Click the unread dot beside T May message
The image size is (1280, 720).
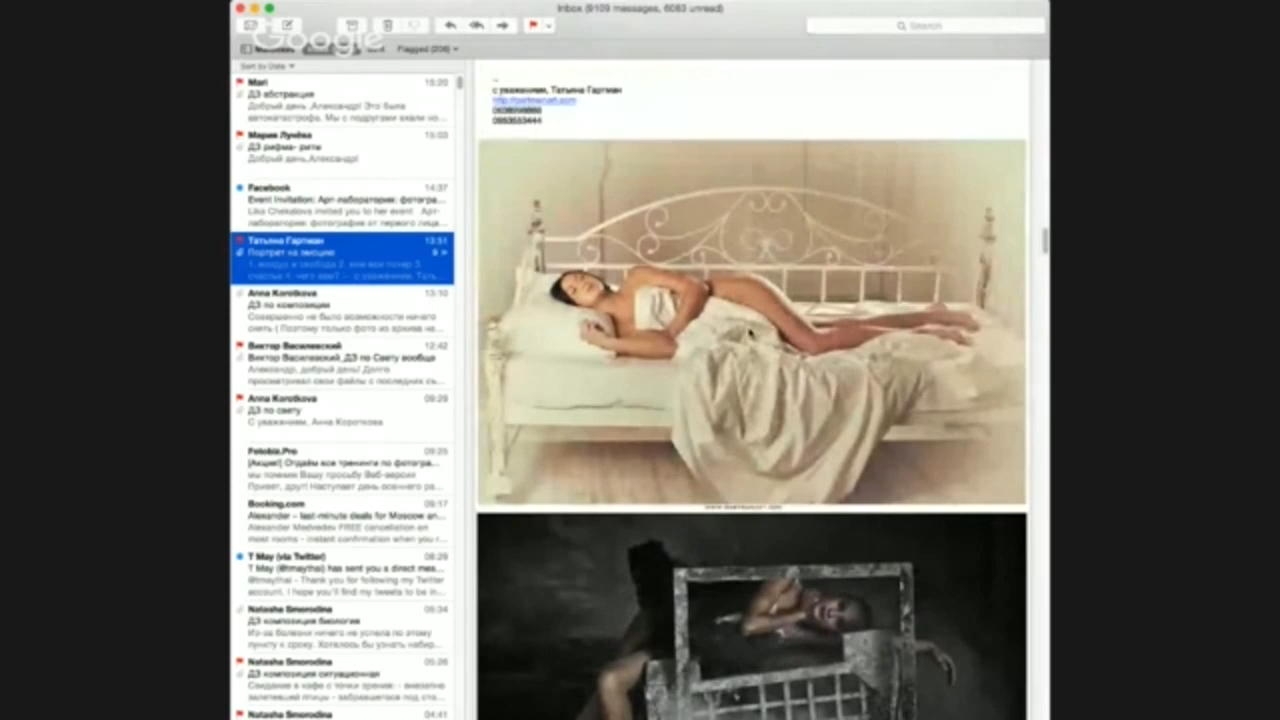(x=240, y=556)
